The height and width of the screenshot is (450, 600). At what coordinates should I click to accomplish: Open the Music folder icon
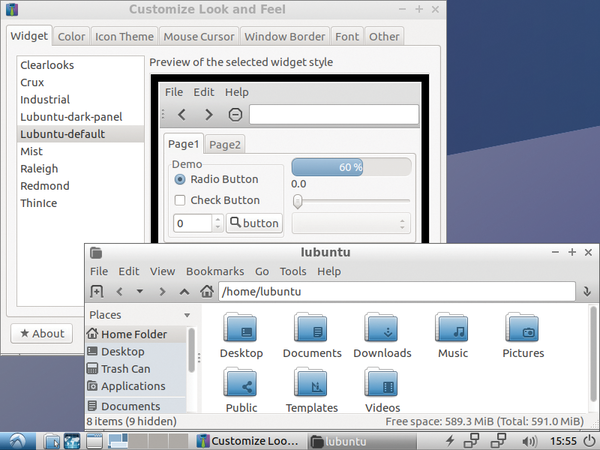(x=452, y=327)
